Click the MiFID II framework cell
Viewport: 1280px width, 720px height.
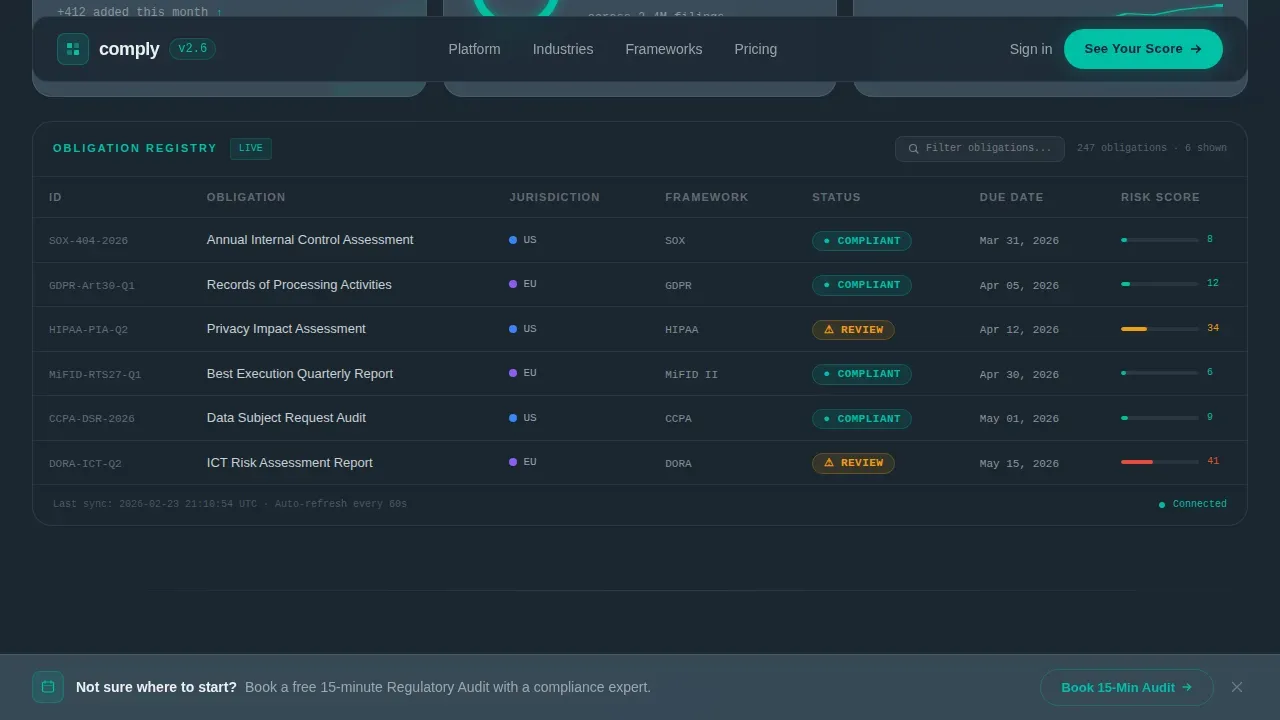coord(691,375)
